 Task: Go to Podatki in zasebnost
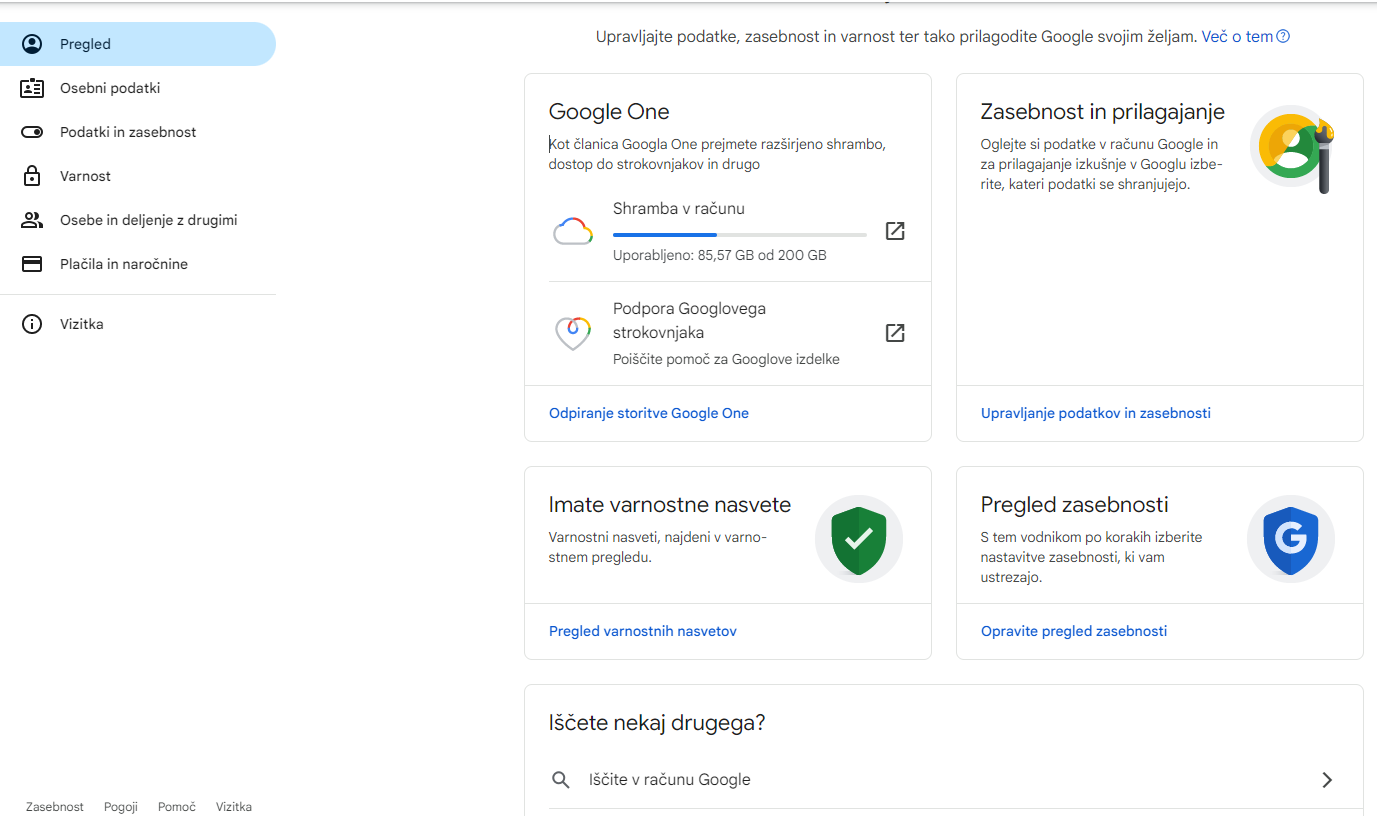coord(138,132)
